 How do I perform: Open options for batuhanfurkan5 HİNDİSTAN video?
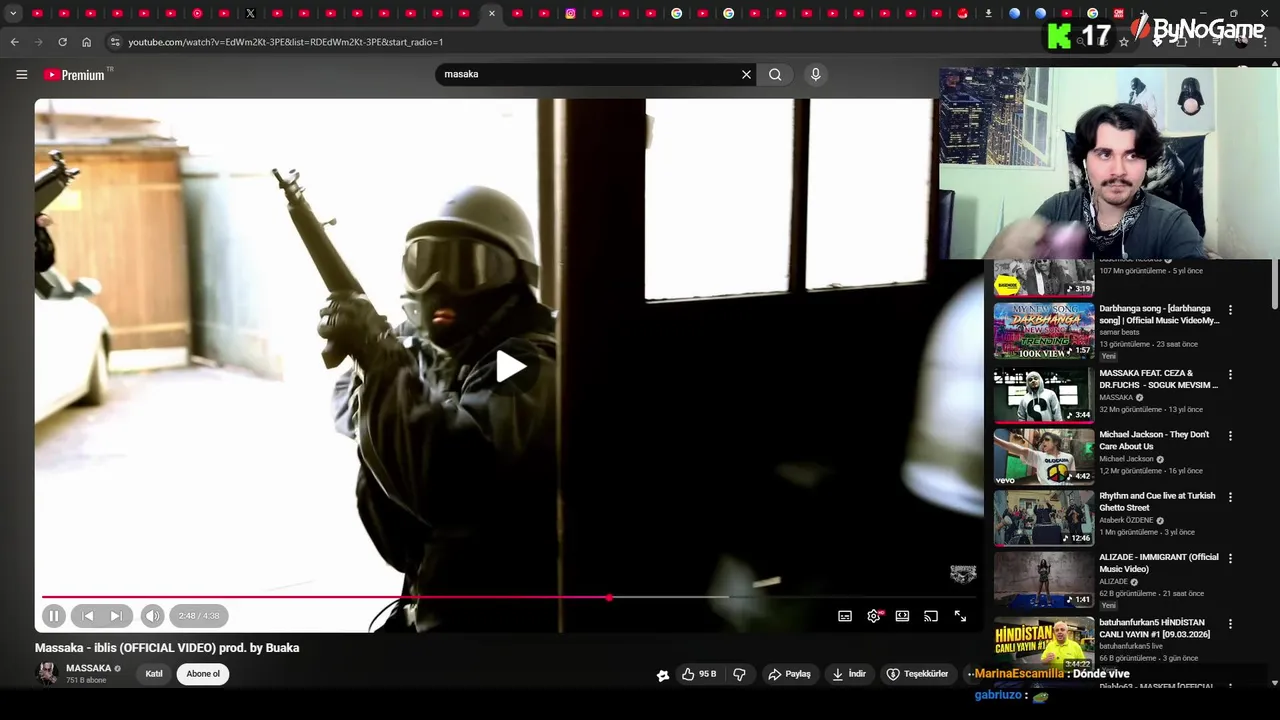click(1230, 624)
